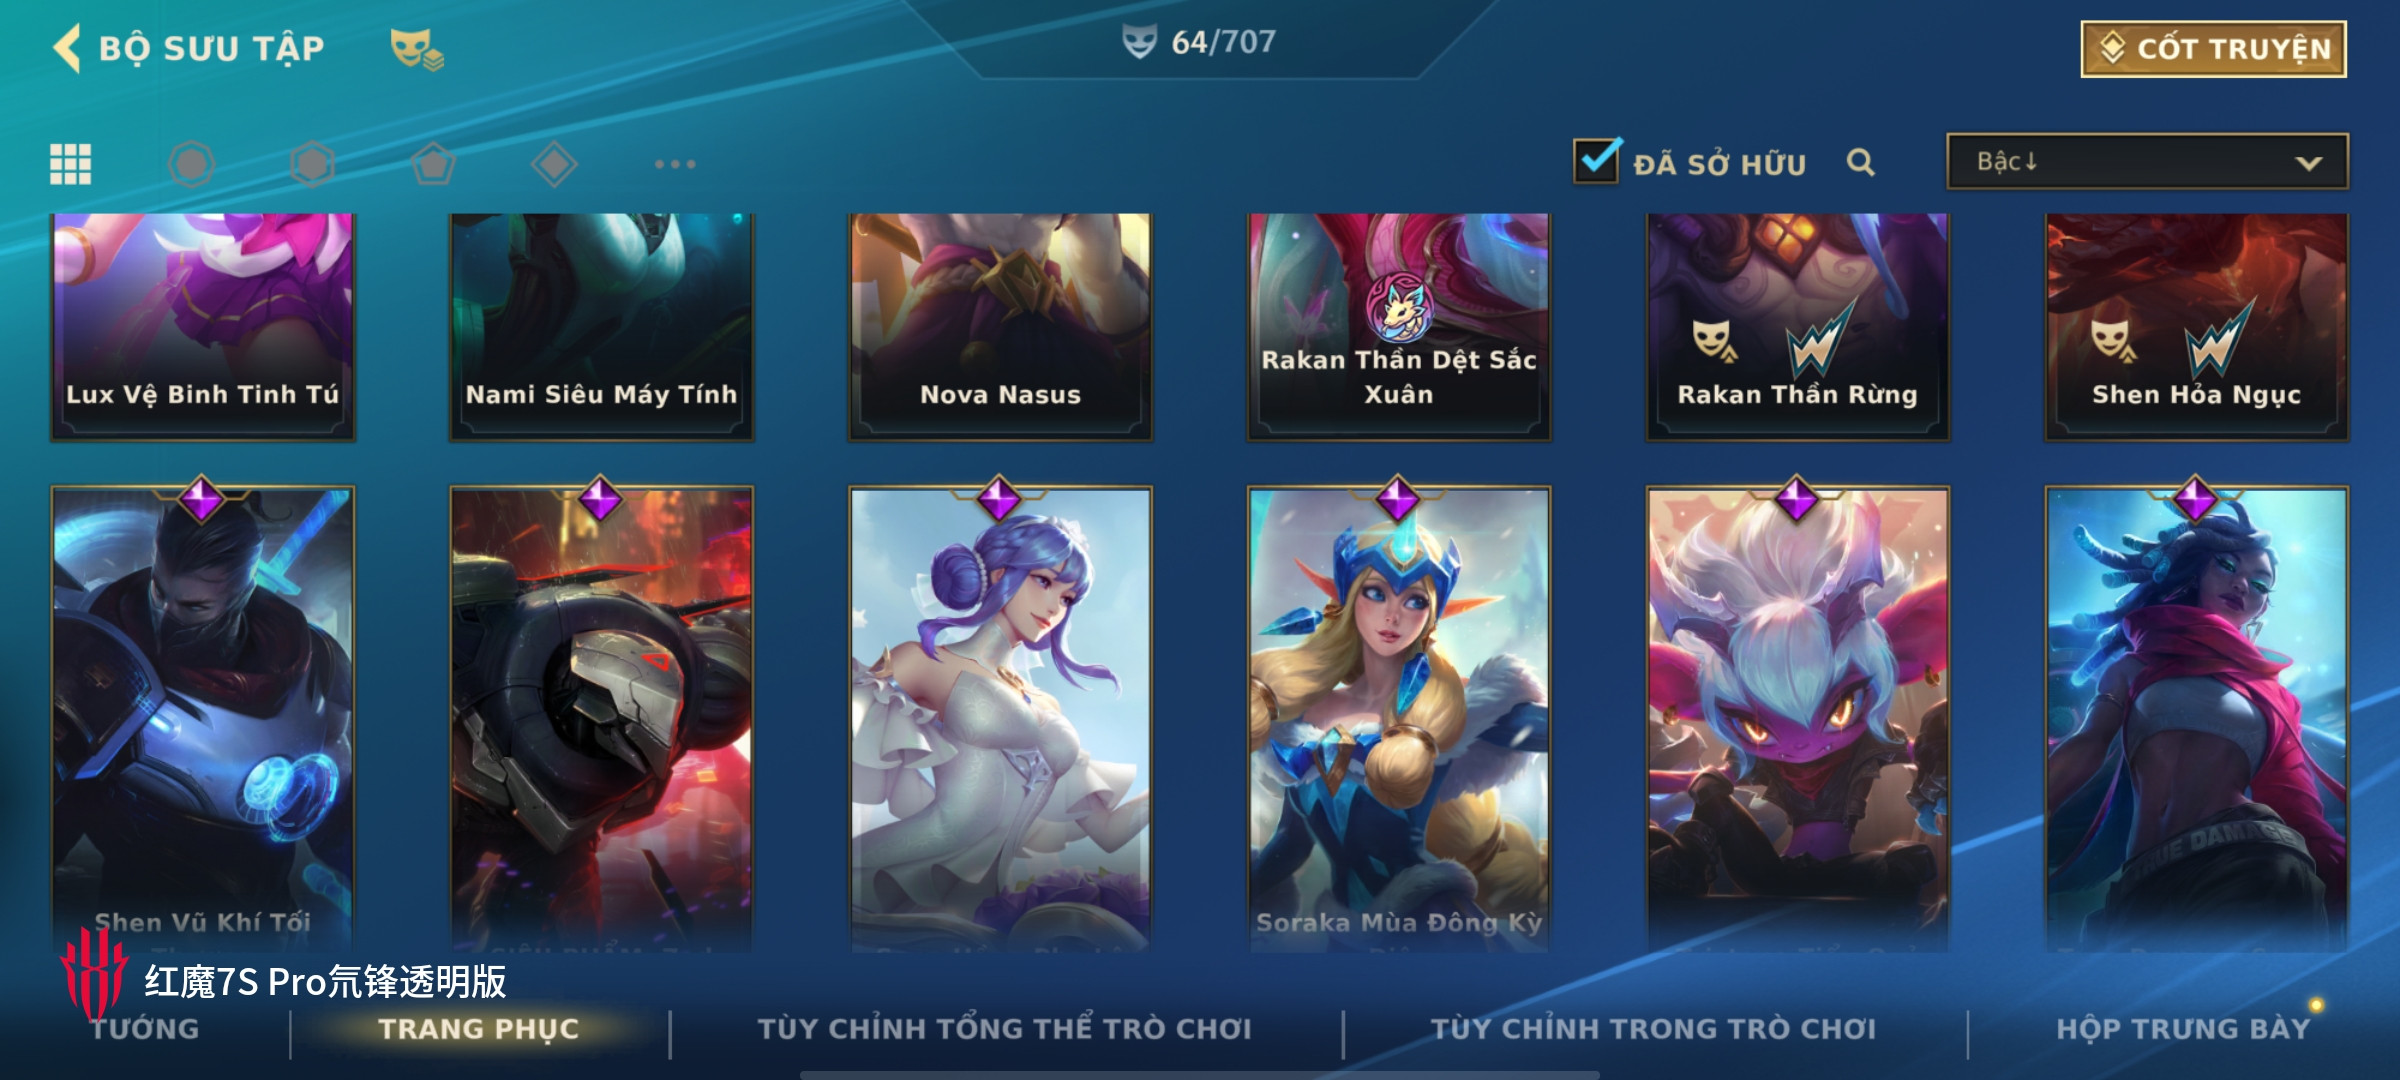Image resolution: width=2400 pixels, height=1080 pixels.
Task: Open the mask and coins icon
Action: tap(416, 49)
